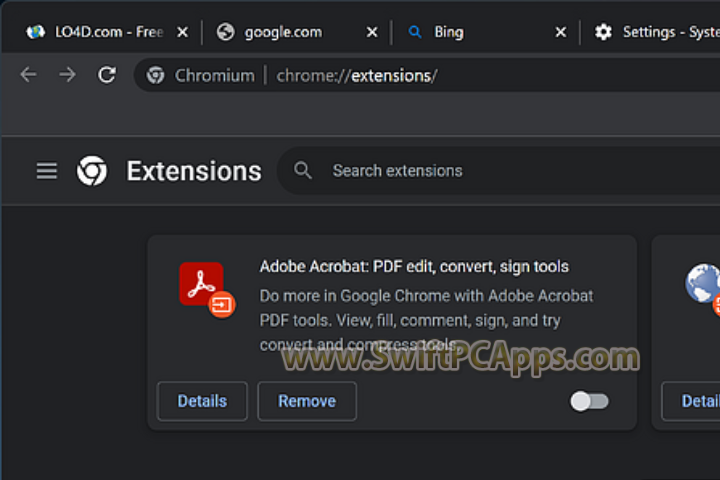720x480 pixels.
Task: Click the Settings tab gear icon
Action: [x=603, y=32]
